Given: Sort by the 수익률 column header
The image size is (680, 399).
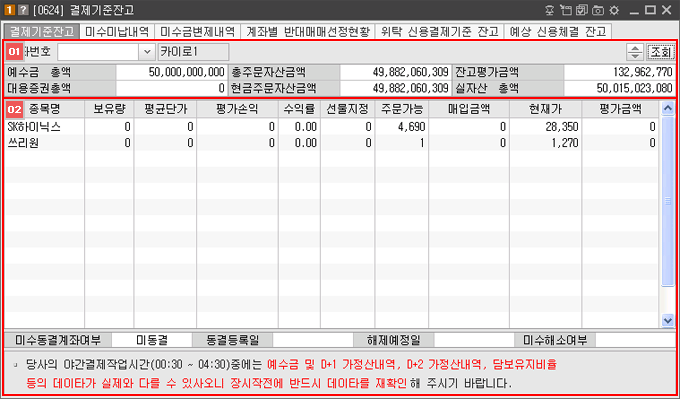Looking at the screenshot, I should (x=299, y=109).
